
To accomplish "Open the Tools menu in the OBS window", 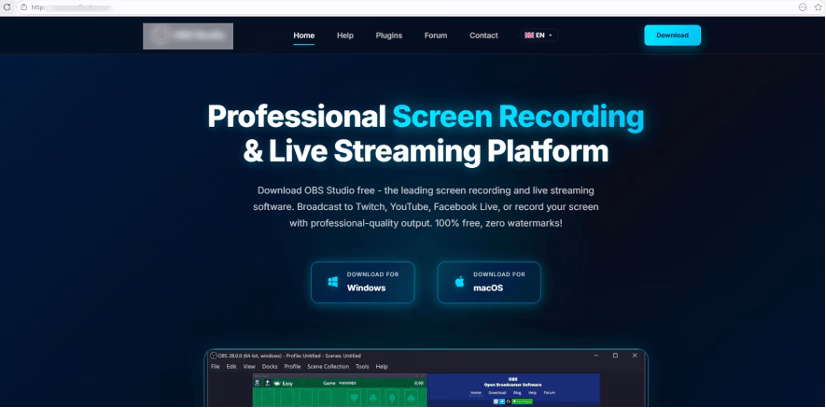I will click(362, 366).
